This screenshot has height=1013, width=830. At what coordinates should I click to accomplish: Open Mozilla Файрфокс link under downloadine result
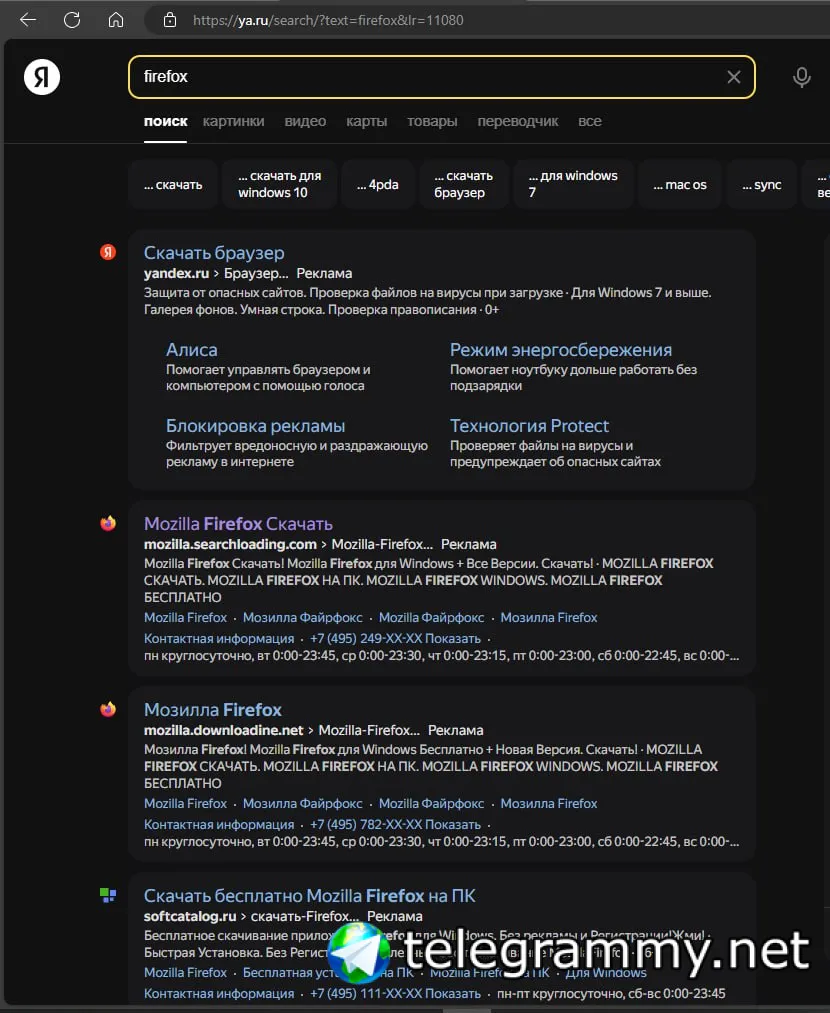[x=431, y=804]
